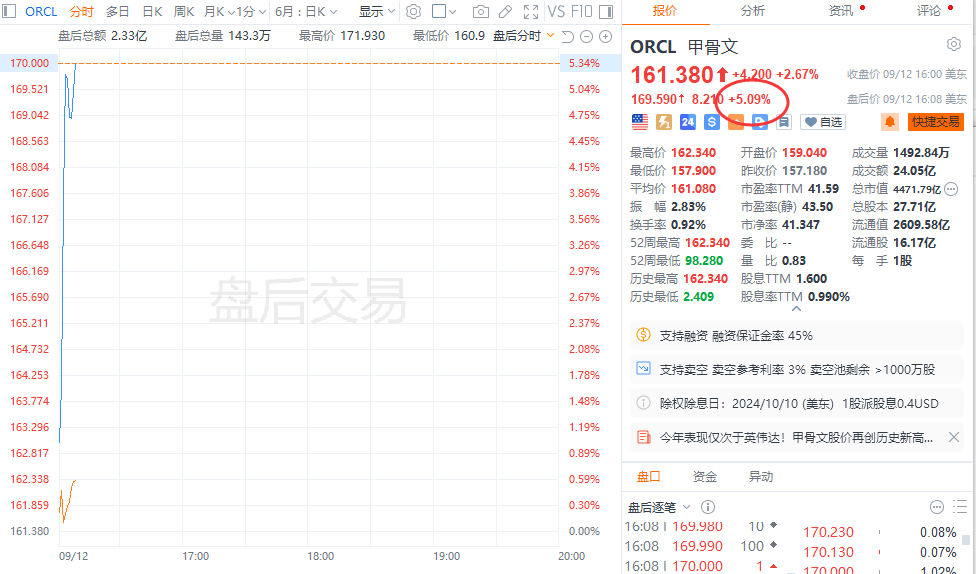Undo chart zoom with reset arrow
Image resolution: width=976 pixels, height=574 pixels.
[x=567, y=37]
